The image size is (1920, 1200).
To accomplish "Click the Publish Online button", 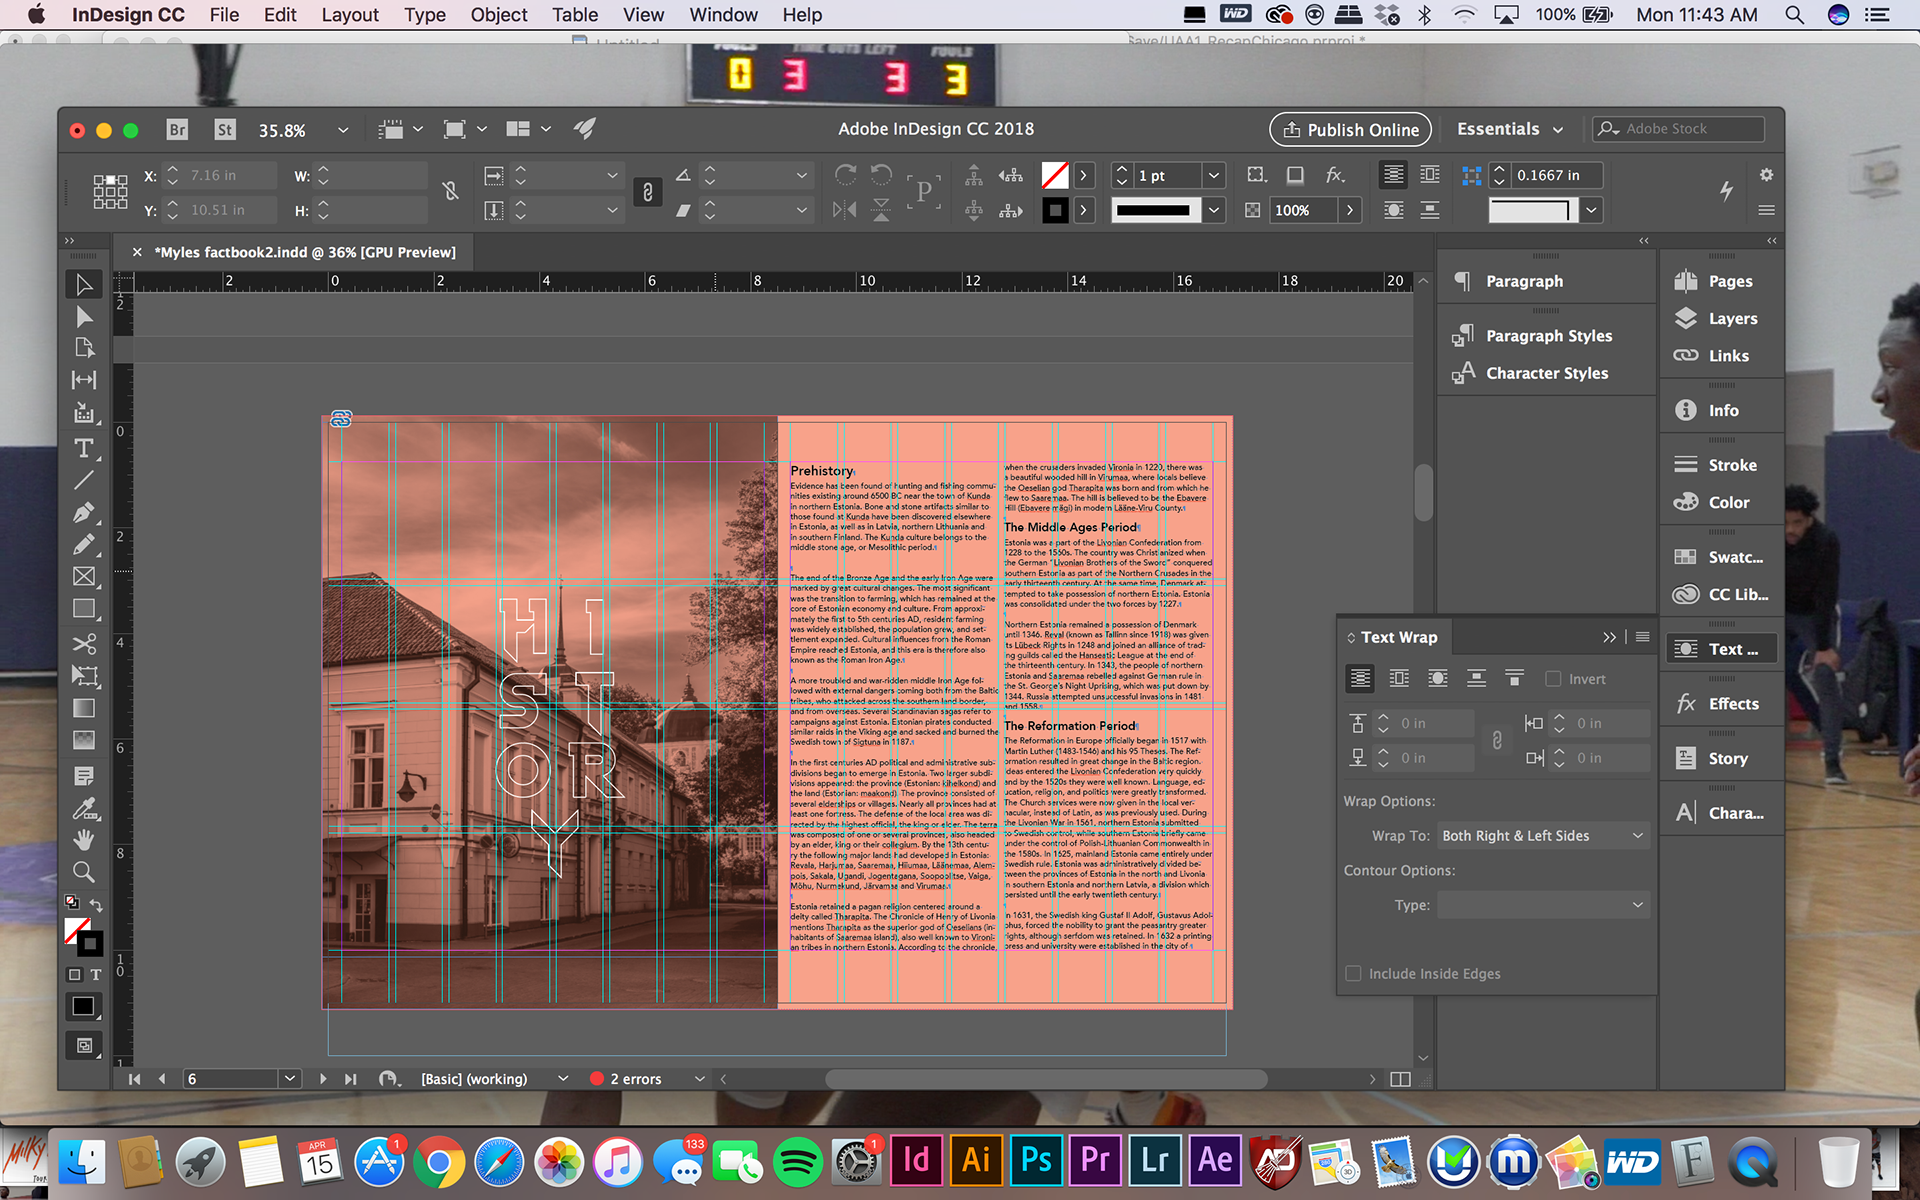I will click(x=1351, y=130).
